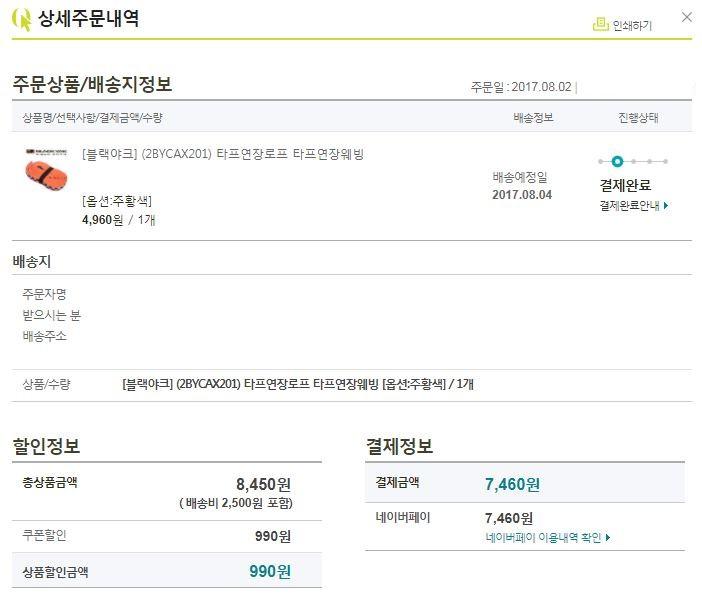Click the 상세주문내역 page title

88,19
